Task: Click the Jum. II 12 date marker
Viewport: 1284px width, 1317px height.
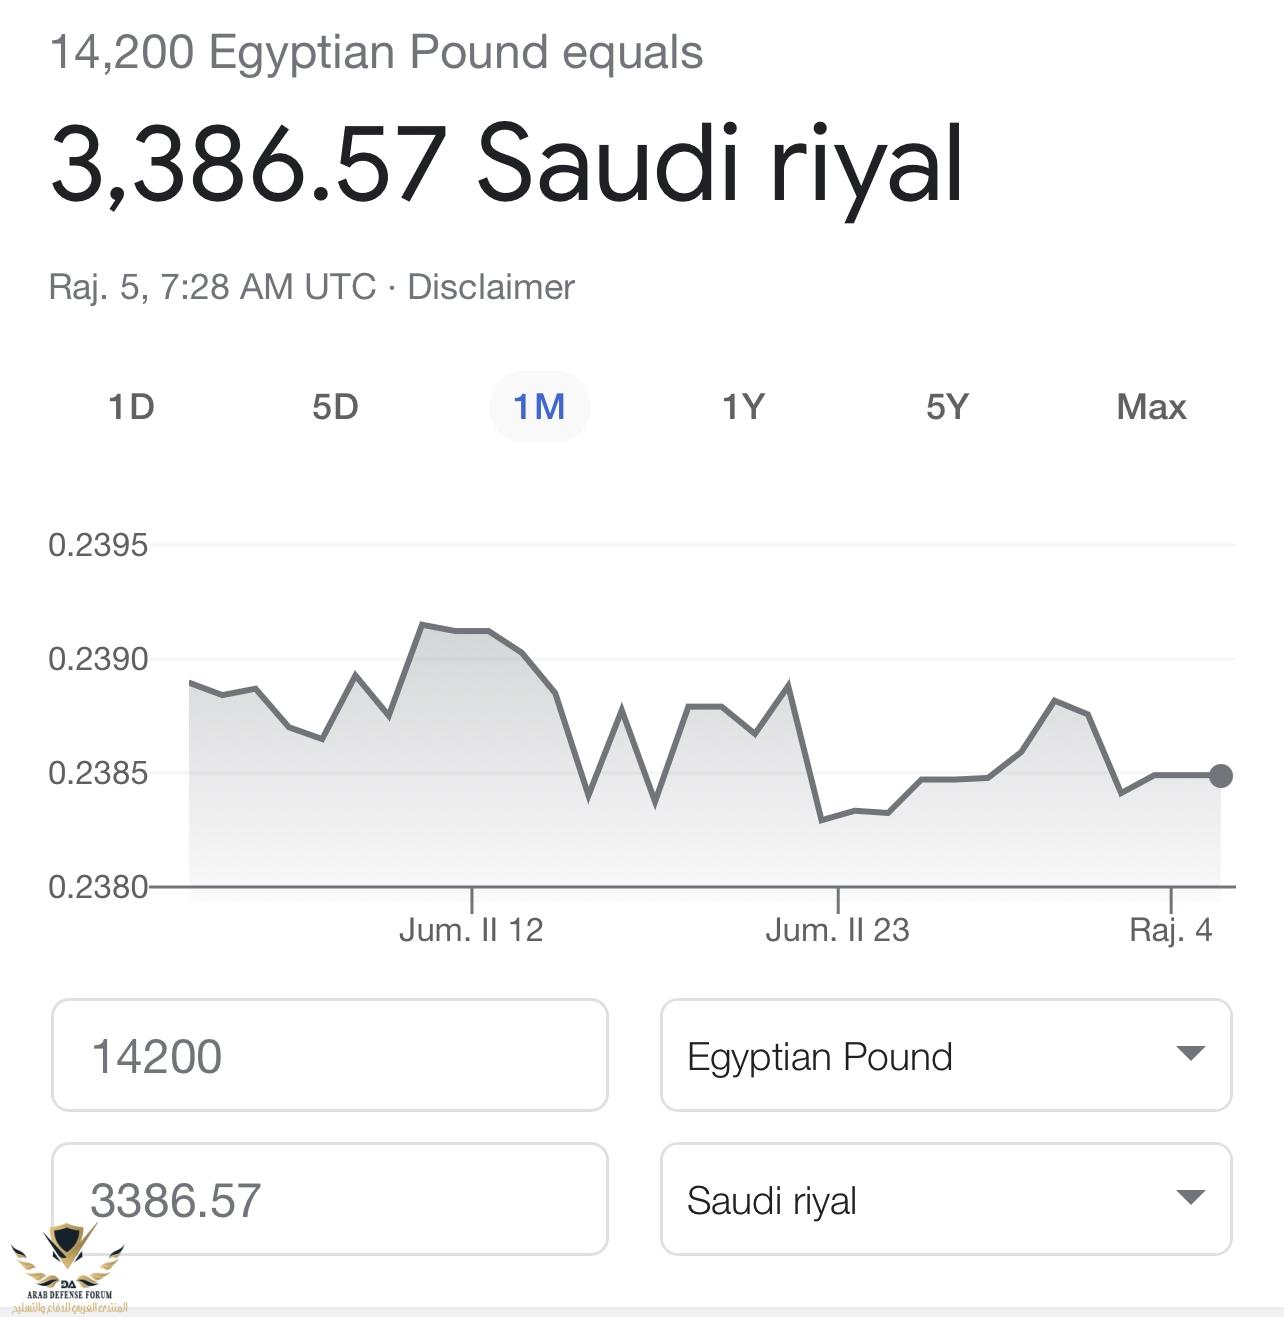Action: [471, 930]
